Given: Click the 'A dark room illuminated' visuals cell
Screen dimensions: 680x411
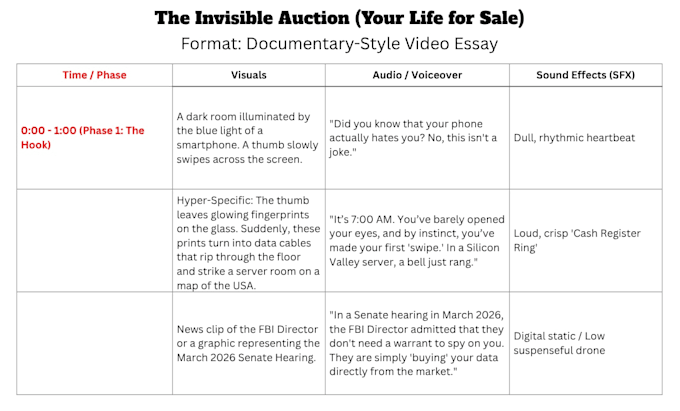Looking at the screenshot, I should 248,137.
